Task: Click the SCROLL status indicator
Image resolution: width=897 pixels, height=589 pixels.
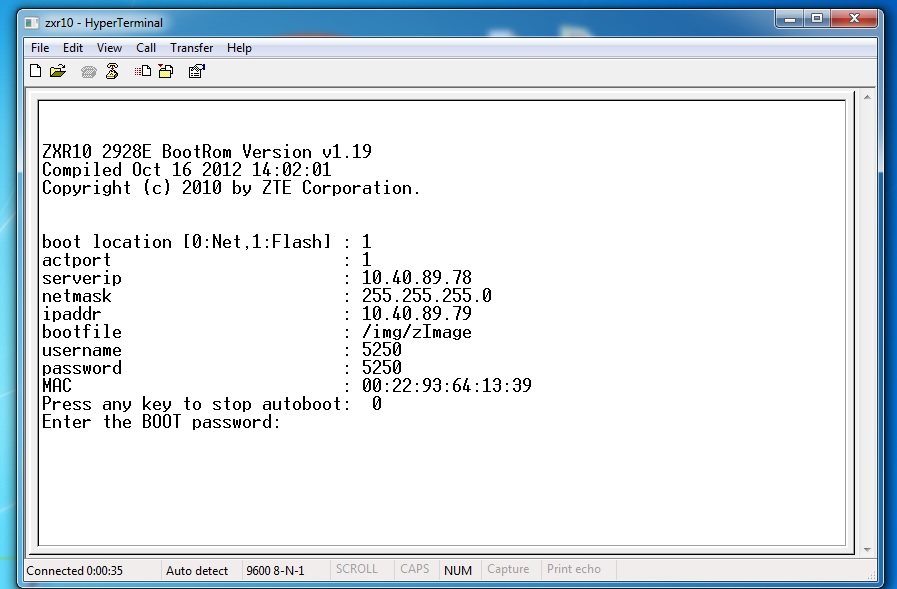Action: point(356,569)
